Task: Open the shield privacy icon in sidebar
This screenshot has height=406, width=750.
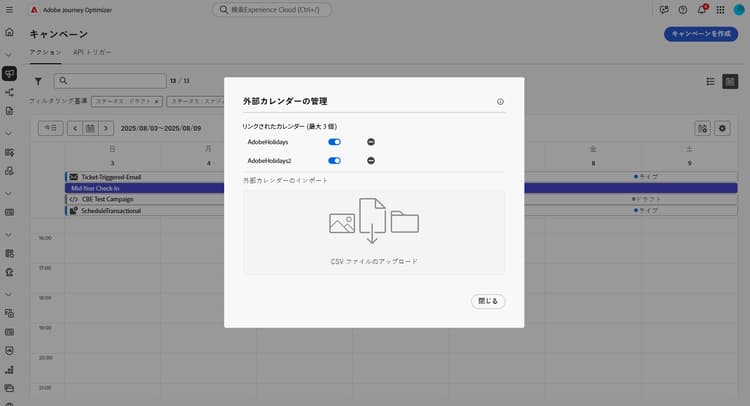Action: pos(9,351)
